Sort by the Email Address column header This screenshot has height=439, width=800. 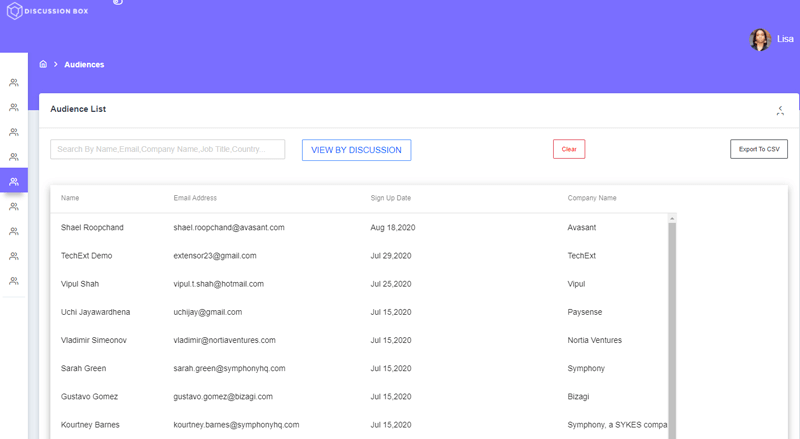pos(195,198)
